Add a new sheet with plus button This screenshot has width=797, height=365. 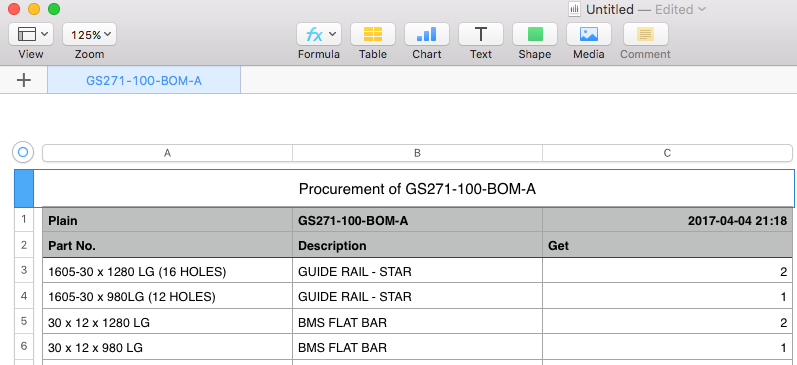(x=24, y=80)
